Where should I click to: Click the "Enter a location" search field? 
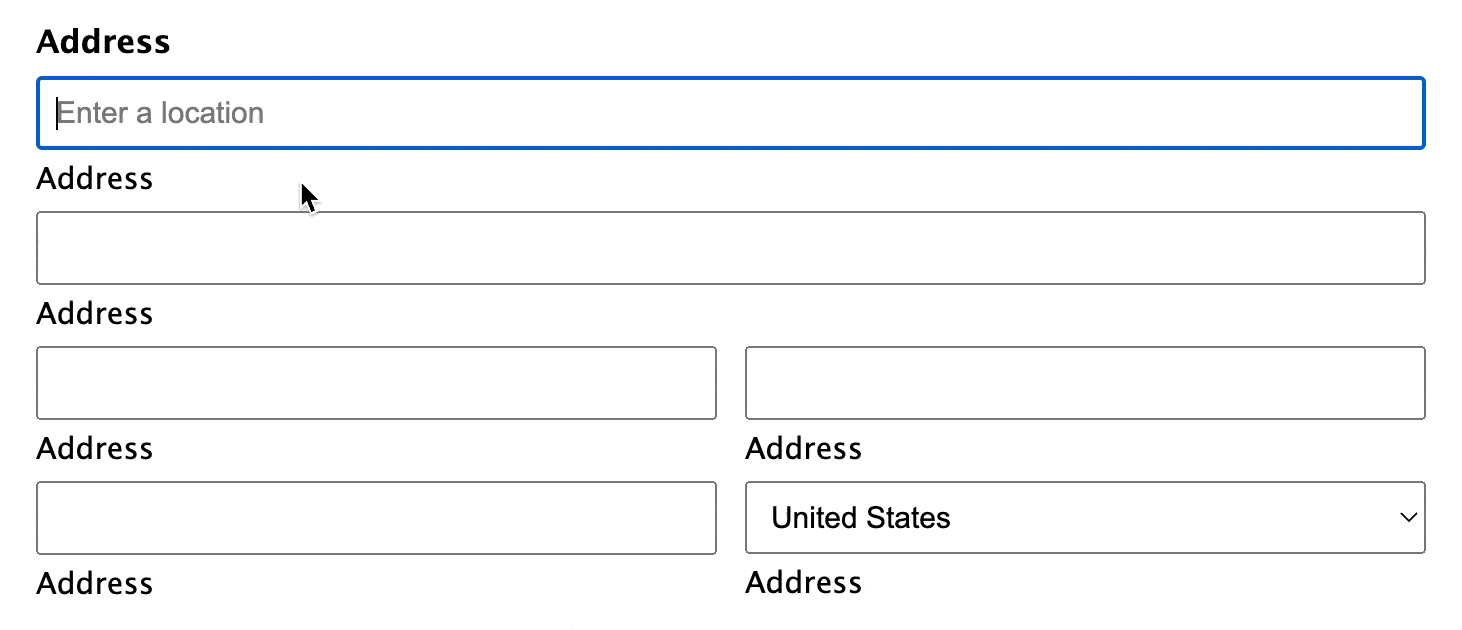click(x=730, y=113)
